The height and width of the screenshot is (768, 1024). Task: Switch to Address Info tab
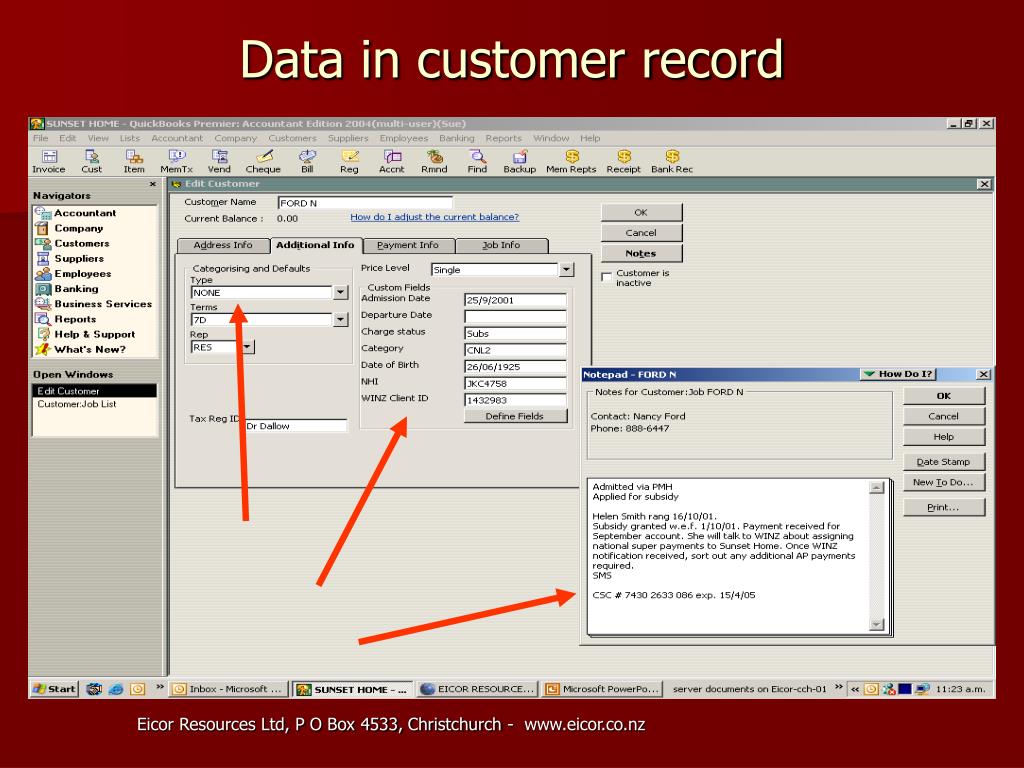click(223, 245)
